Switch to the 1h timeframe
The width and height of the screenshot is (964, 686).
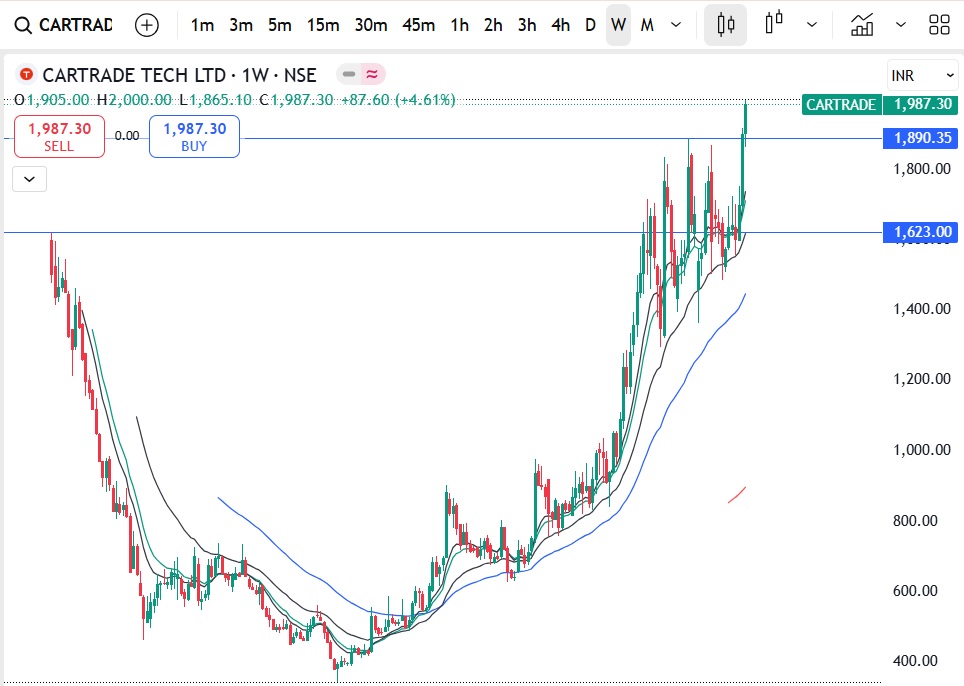coord(459,25)
